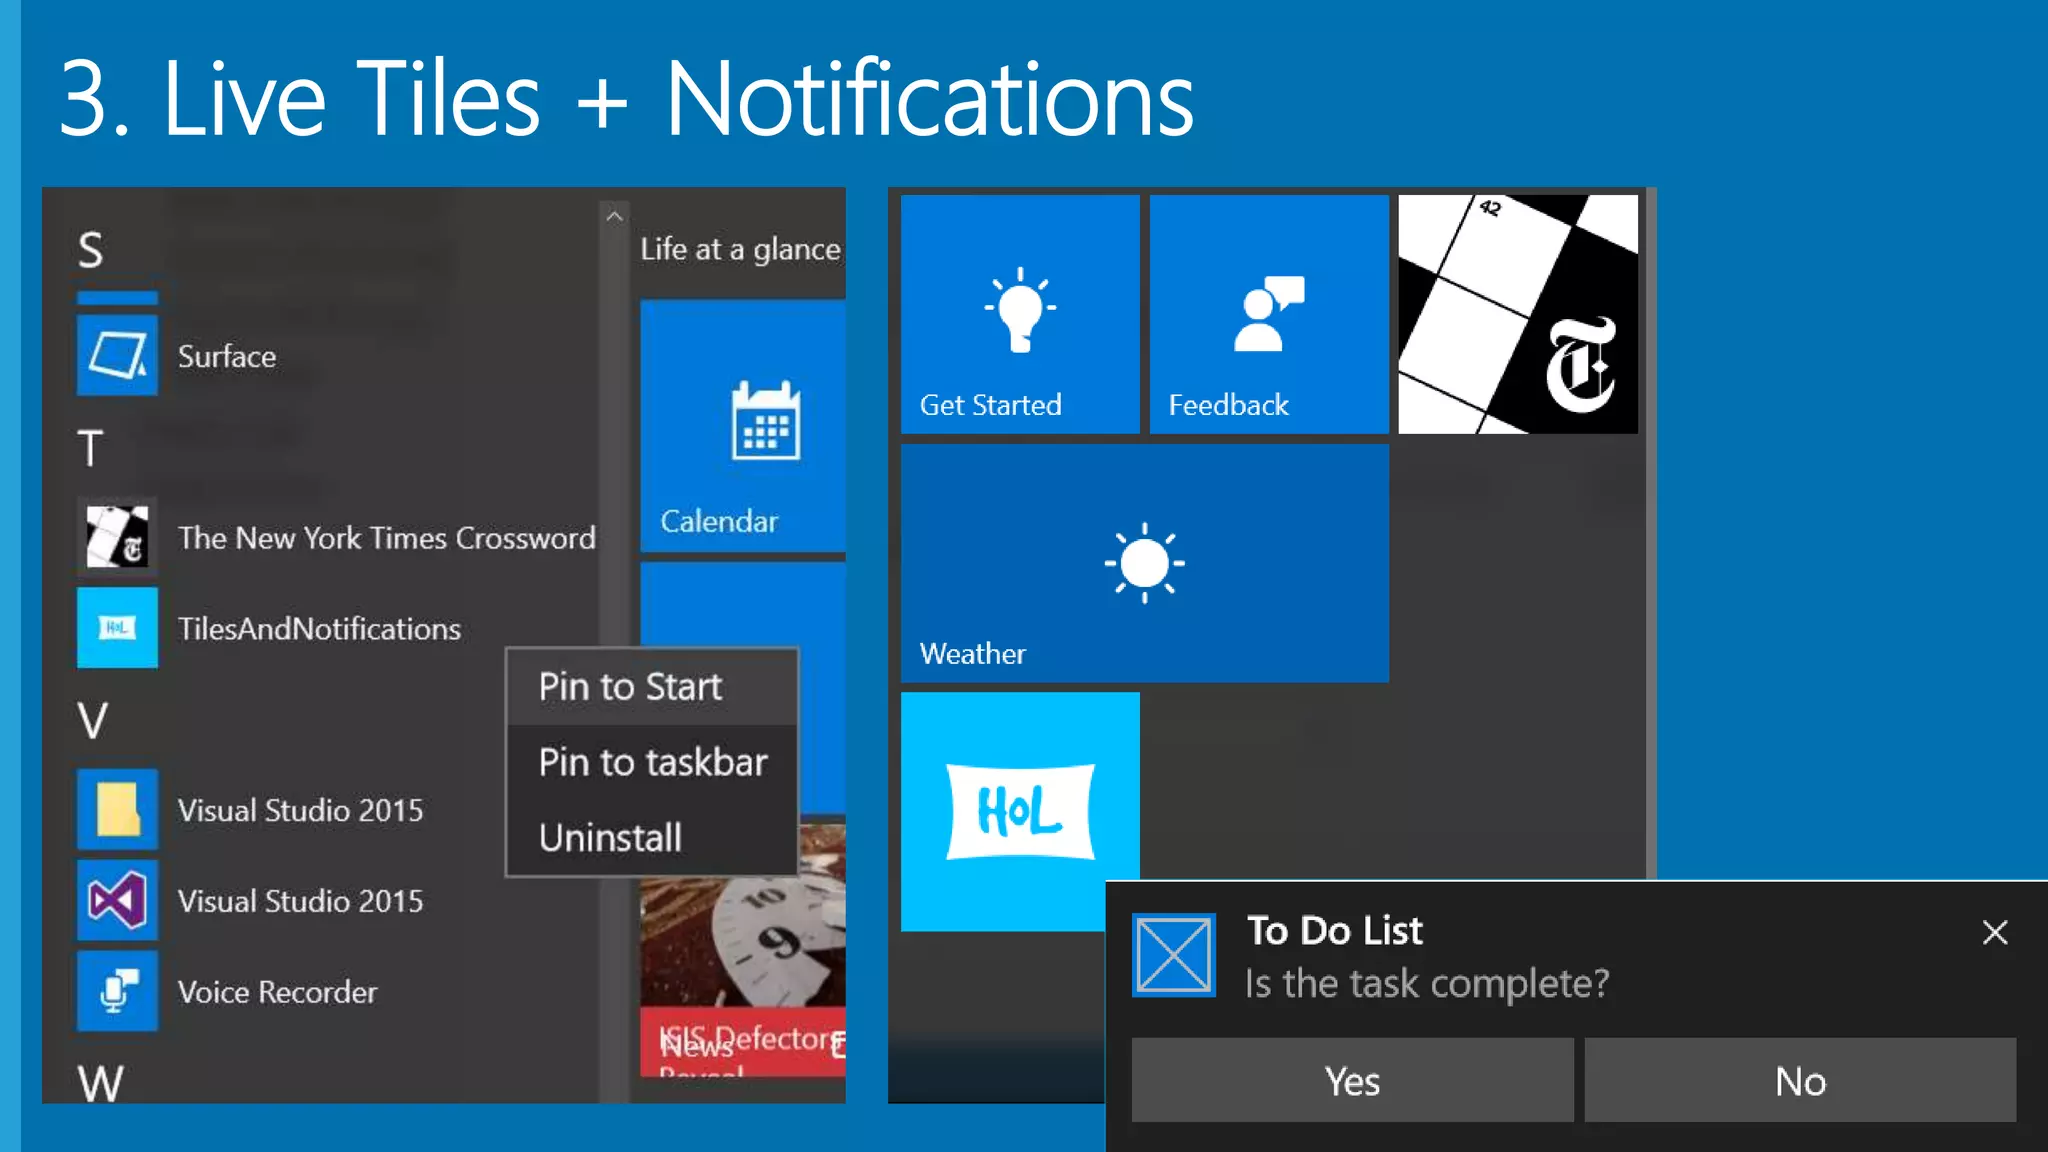Jump via the letter W header
This screenshot has width=2048, height=1152.
click(x=100, y=1083)
